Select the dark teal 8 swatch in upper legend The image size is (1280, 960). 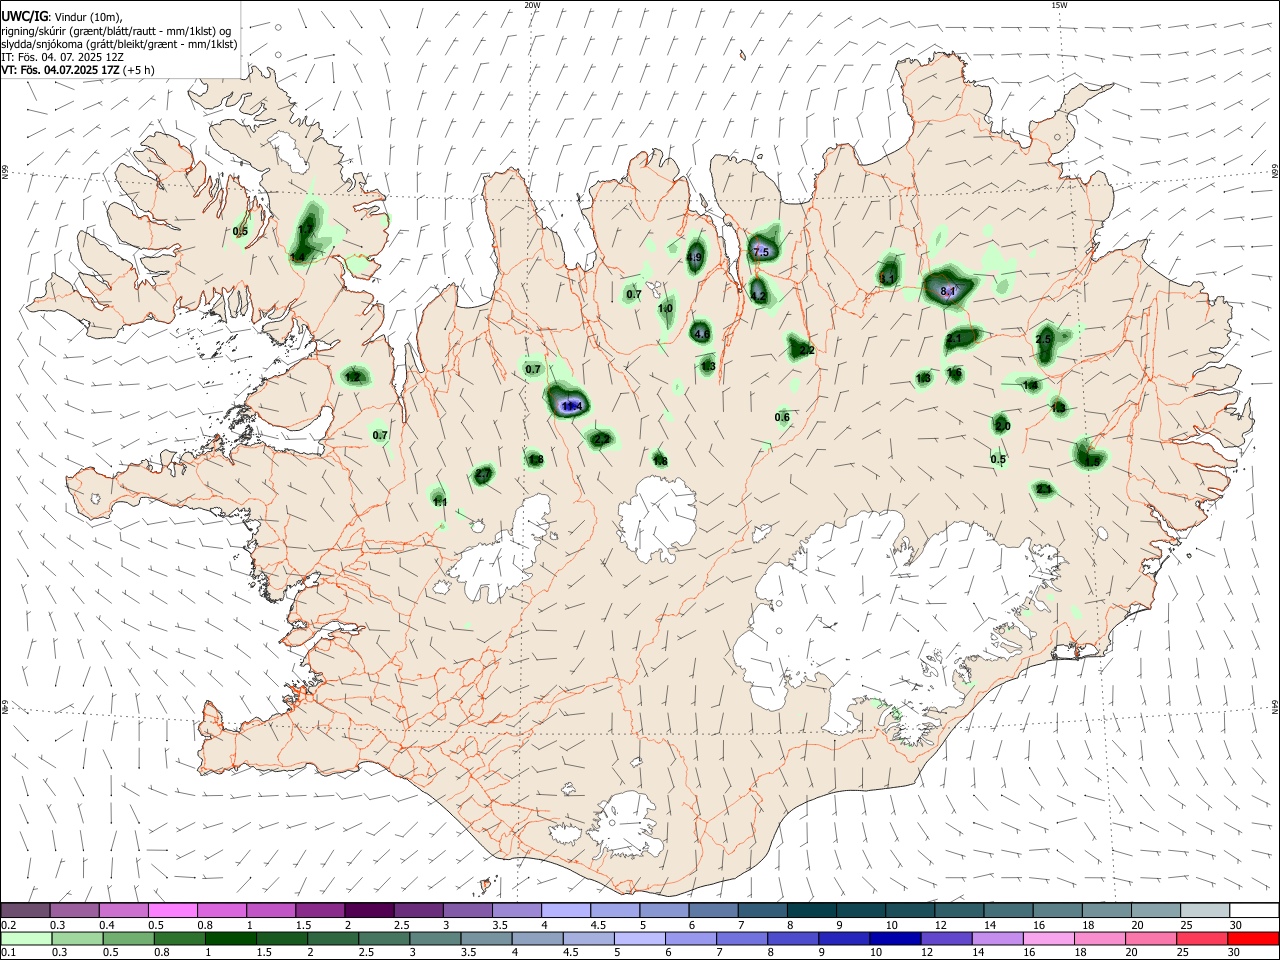tap(812, 910)
